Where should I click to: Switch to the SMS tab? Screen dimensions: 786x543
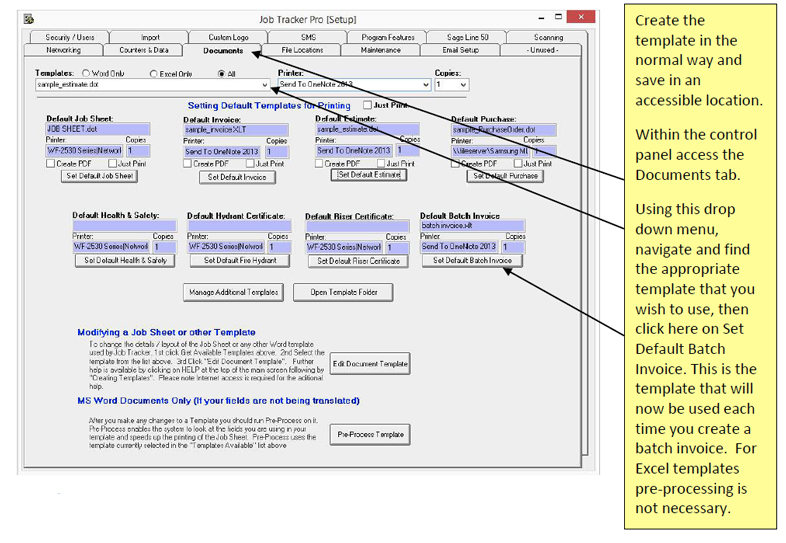pyautogui.click(x=308, y=37)
